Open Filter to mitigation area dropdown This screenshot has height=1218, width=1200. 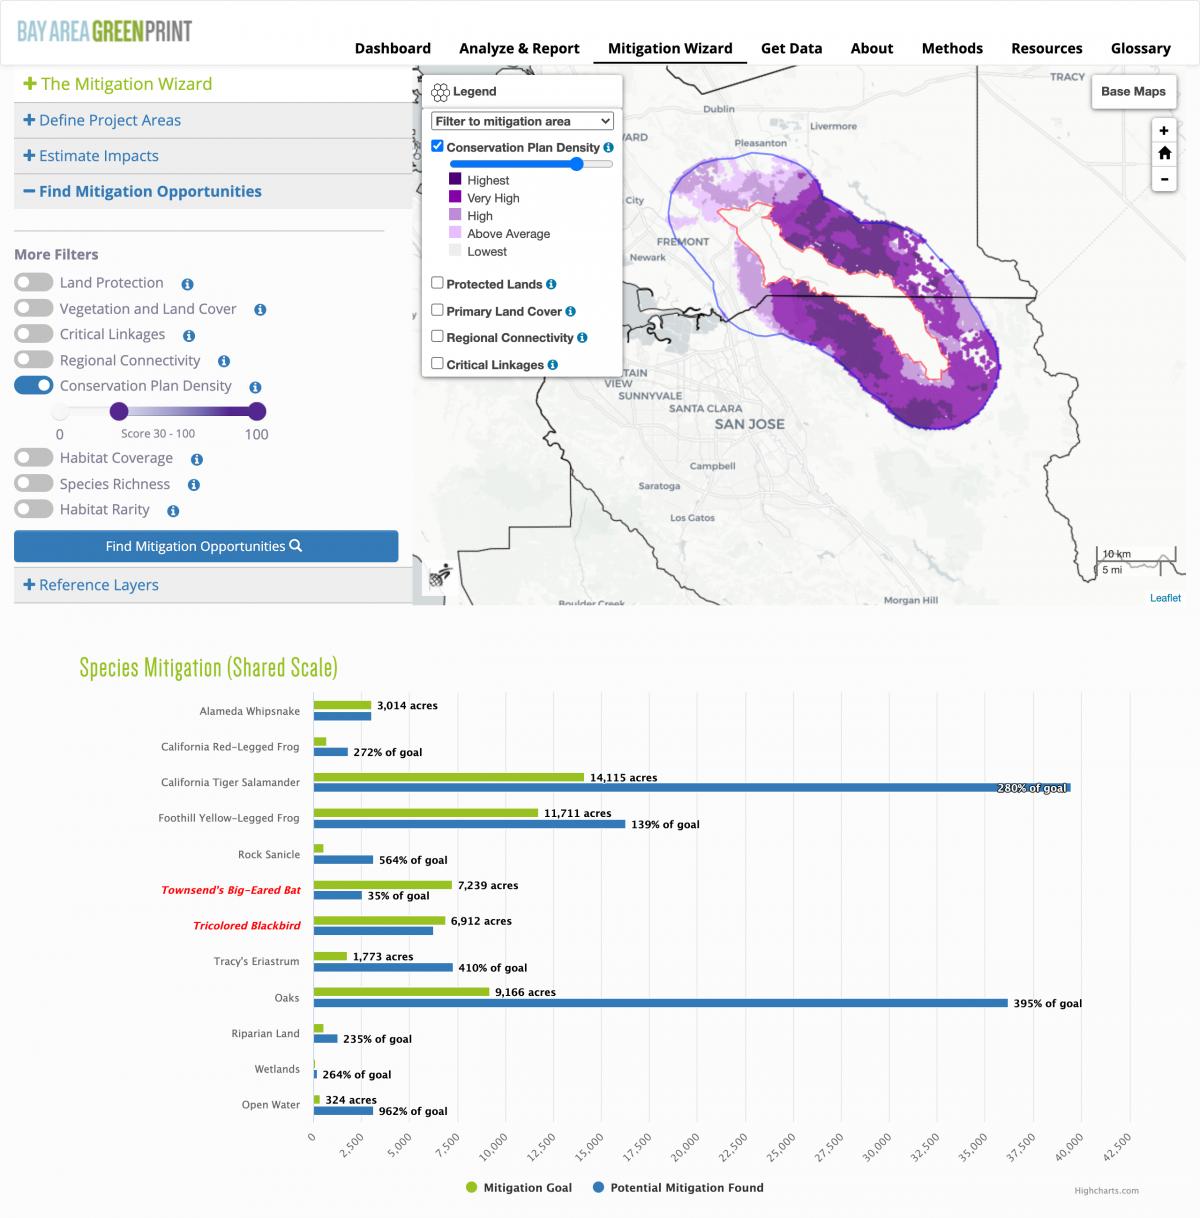pyautogui.click(x=522, y=121)
